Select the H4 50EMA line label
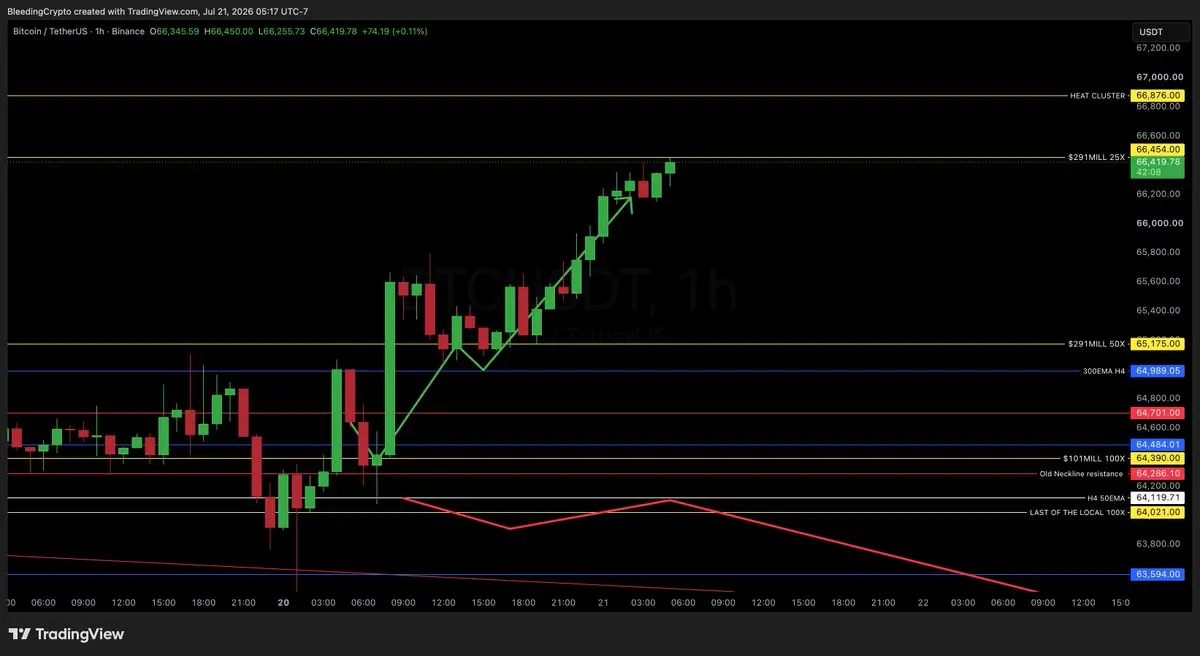 (x=1107, y=497)
